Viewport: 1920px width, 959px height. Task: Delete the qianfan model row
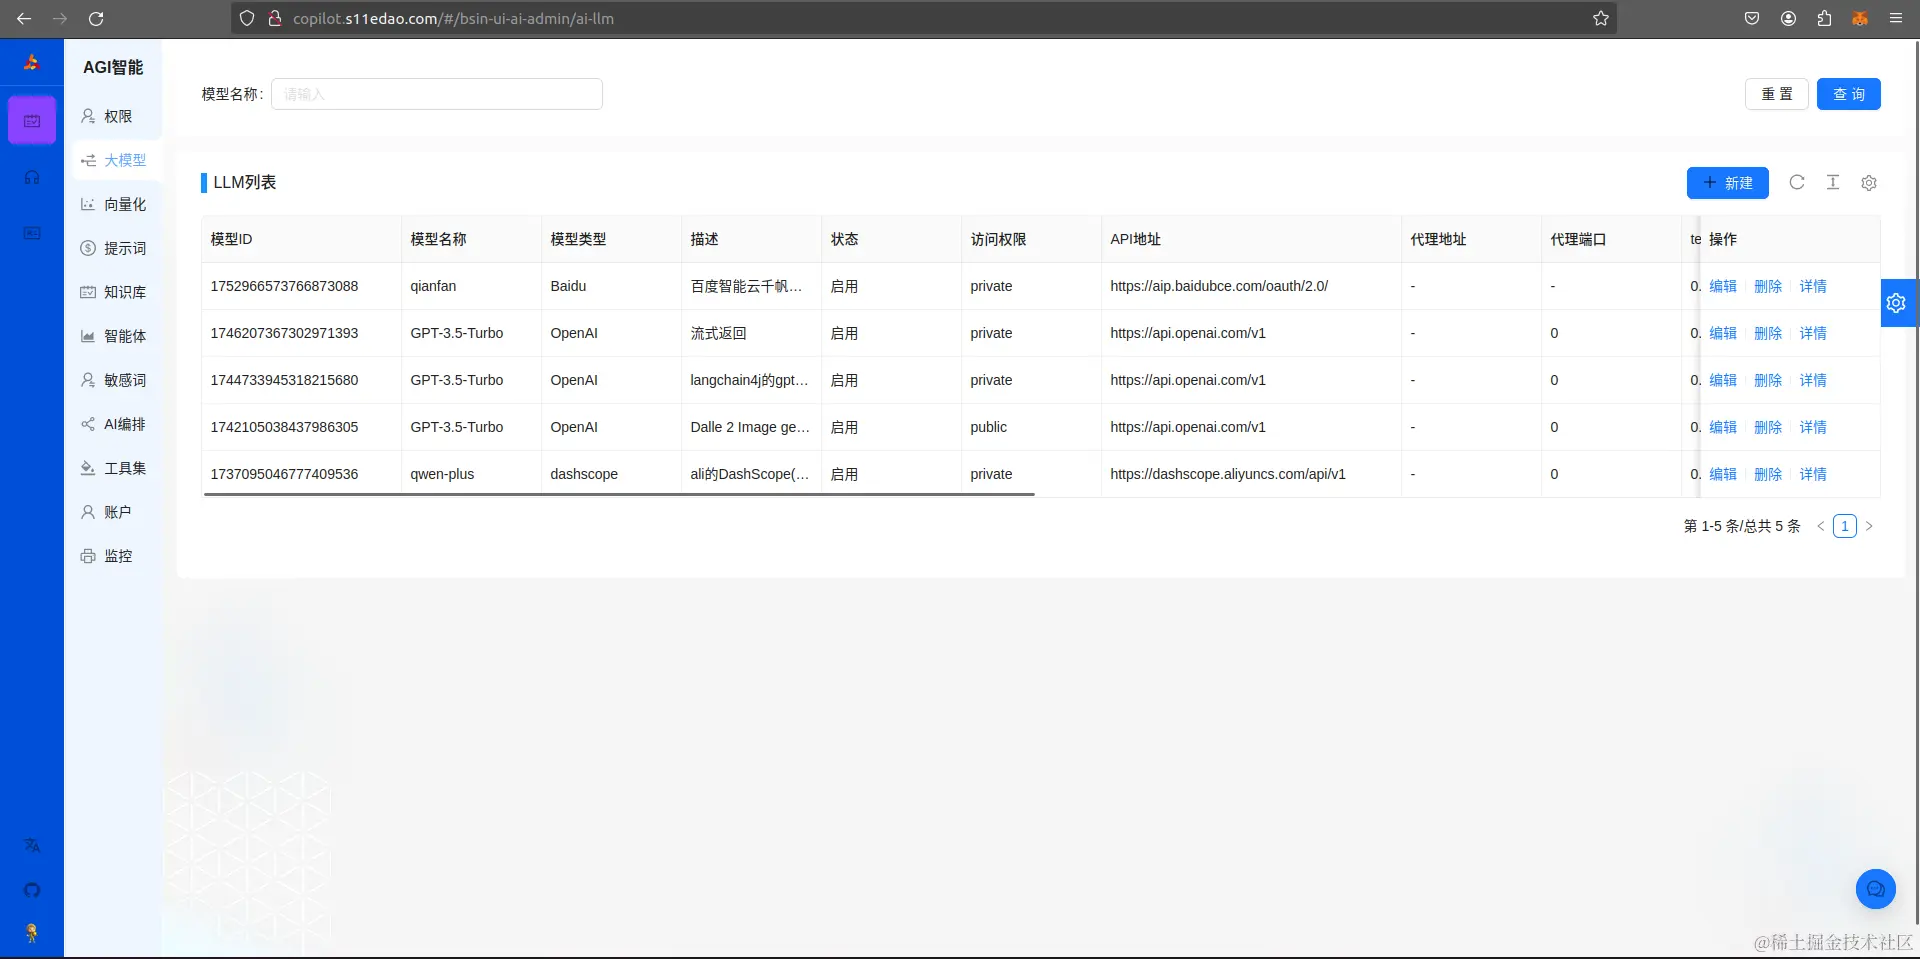[x=1768, y=286]
